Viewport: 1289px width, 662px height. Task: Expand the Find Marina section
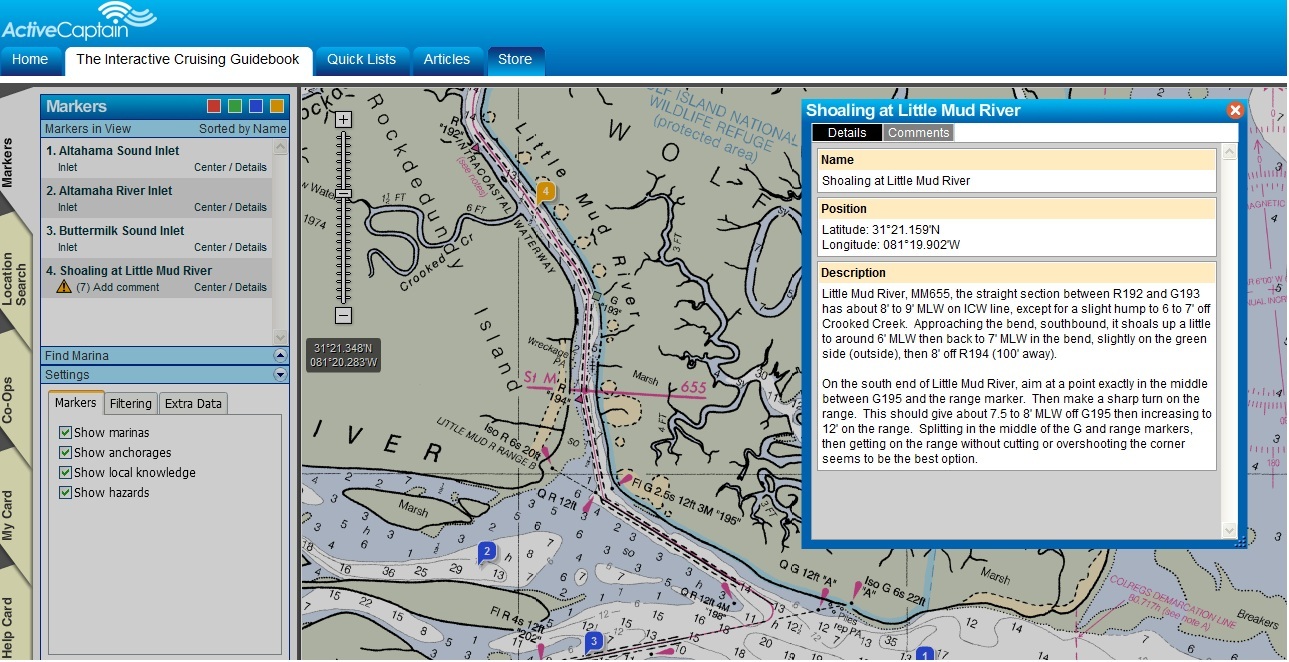tap(280, 356)
